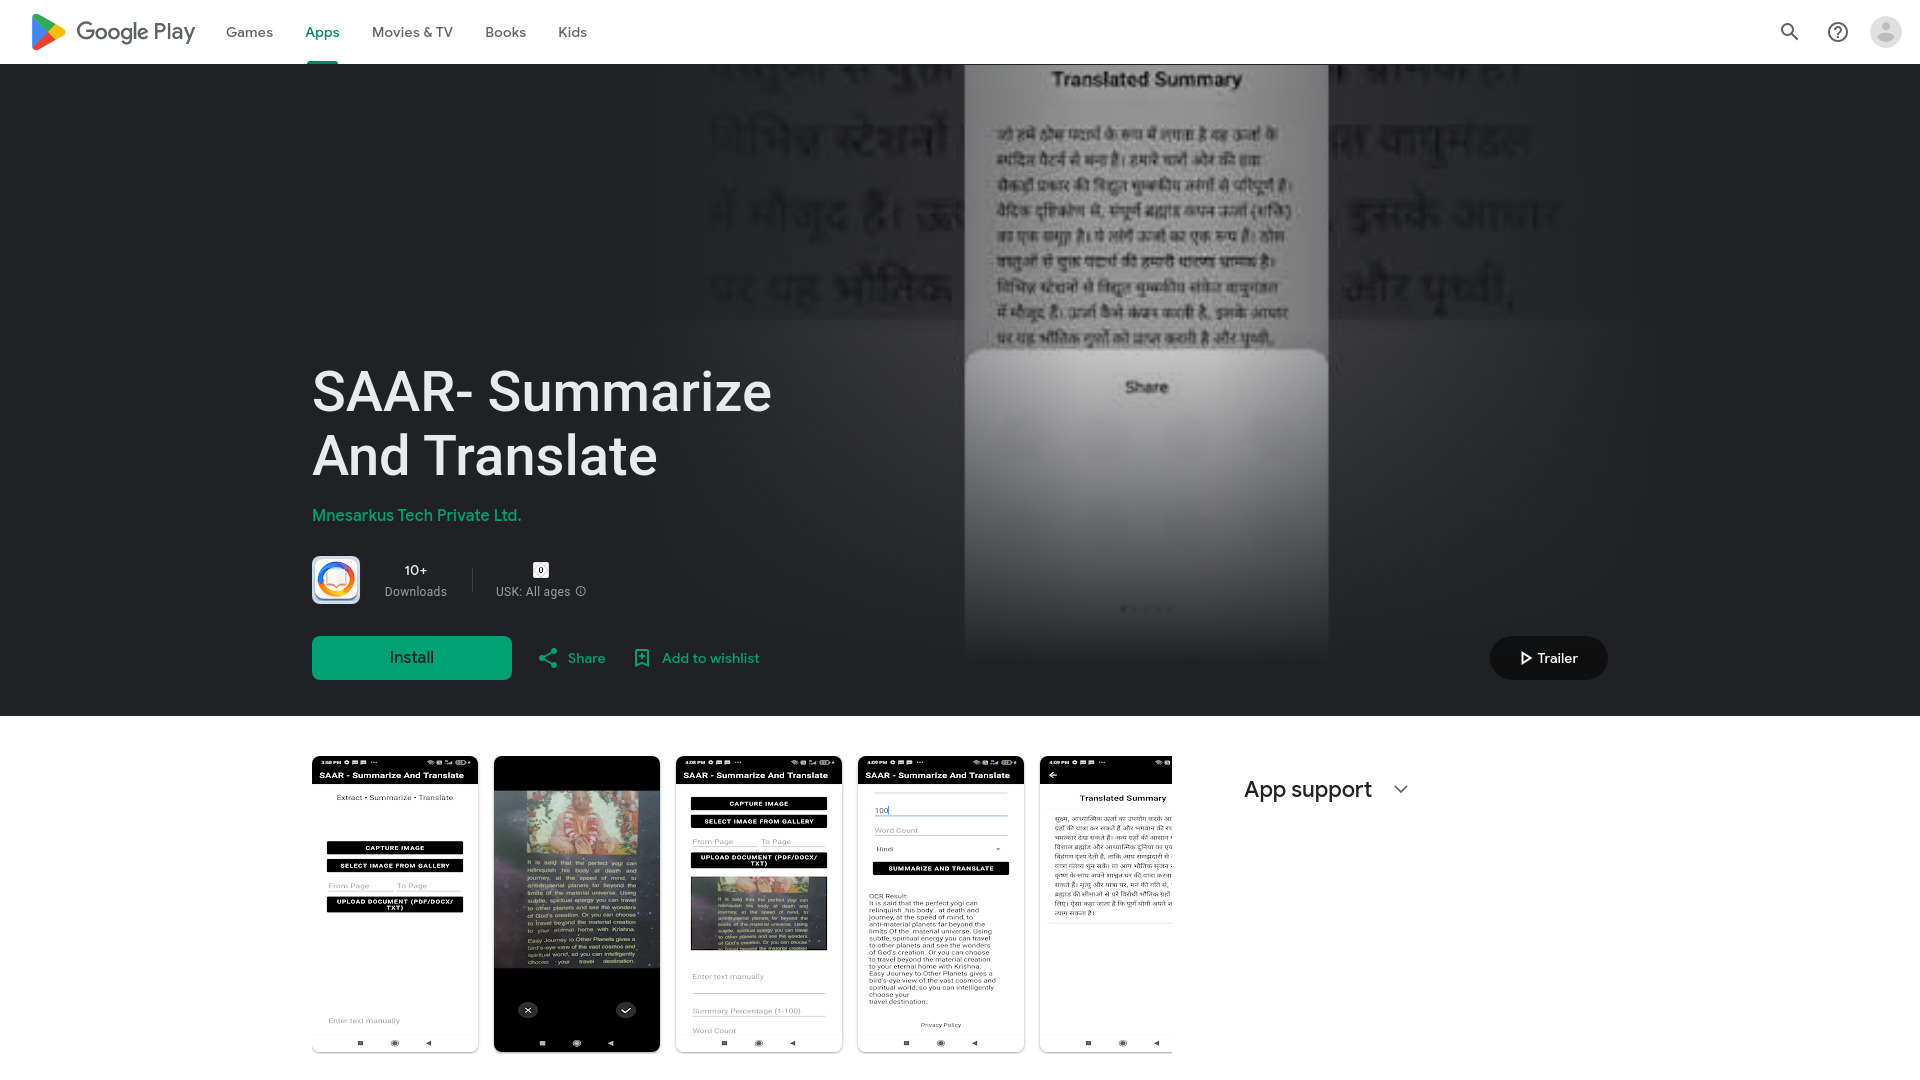
Task: Click the first app screenshot thumbnail
Action: (394, 903)
